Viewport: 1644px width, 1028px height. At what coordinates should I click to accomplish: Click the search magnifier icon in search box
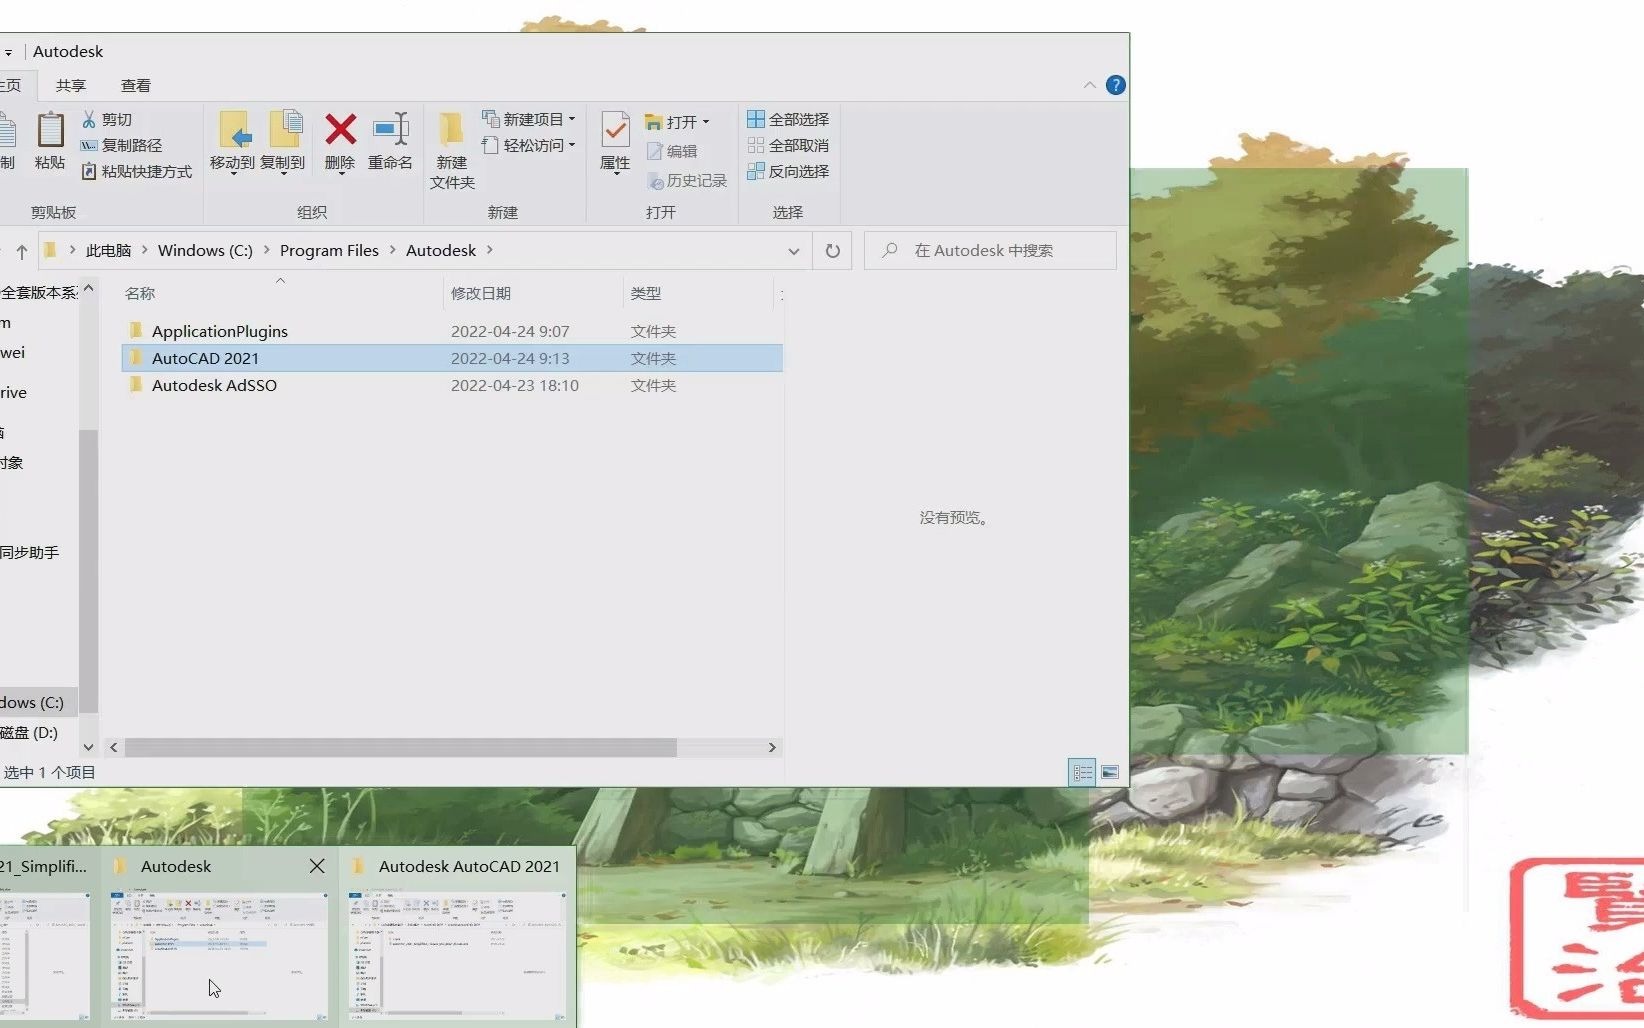[x=890, y=250]
